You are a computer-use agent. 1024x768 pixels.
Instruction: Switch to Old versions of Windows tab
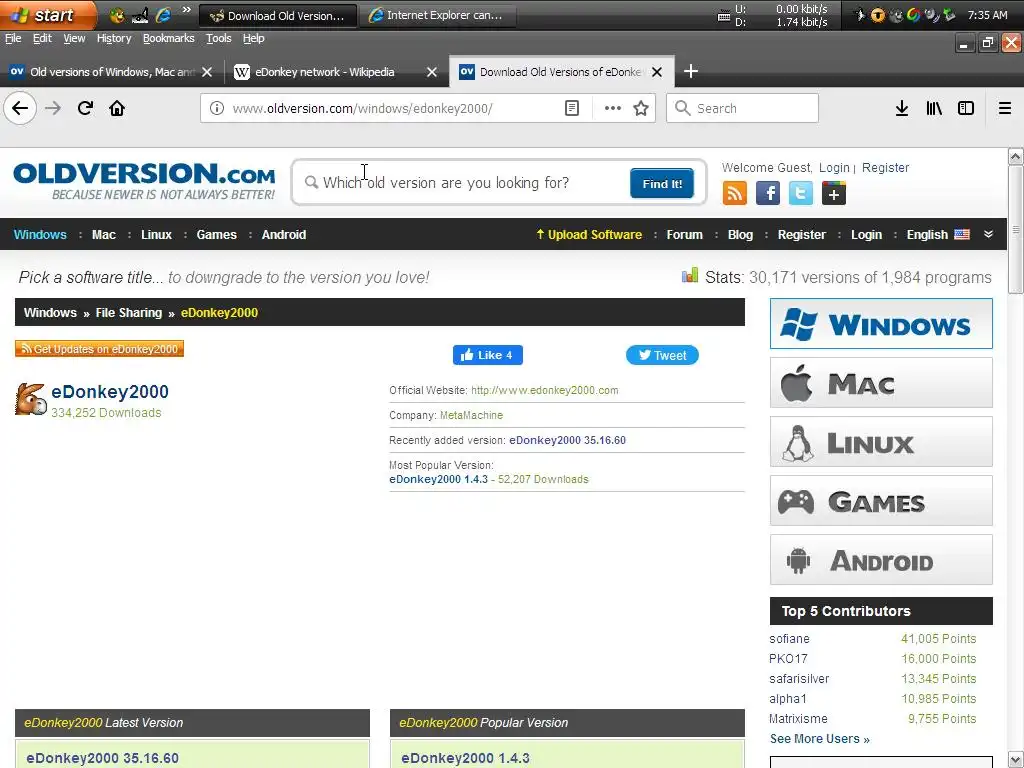[104, 72]
